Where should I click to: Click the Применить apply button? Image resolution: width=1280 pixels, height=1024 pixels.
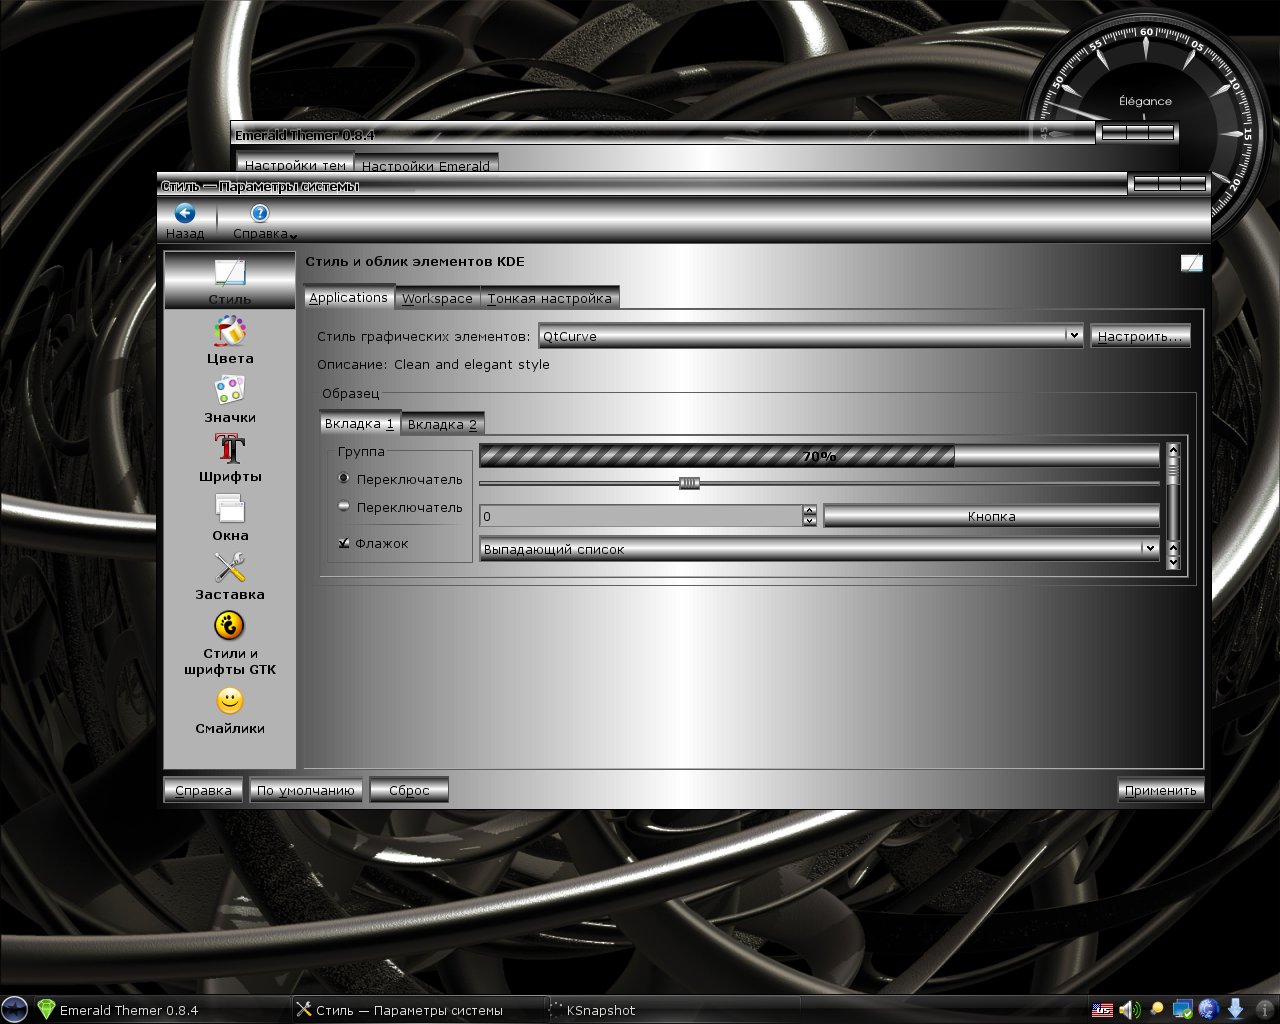click(1160, 790)
